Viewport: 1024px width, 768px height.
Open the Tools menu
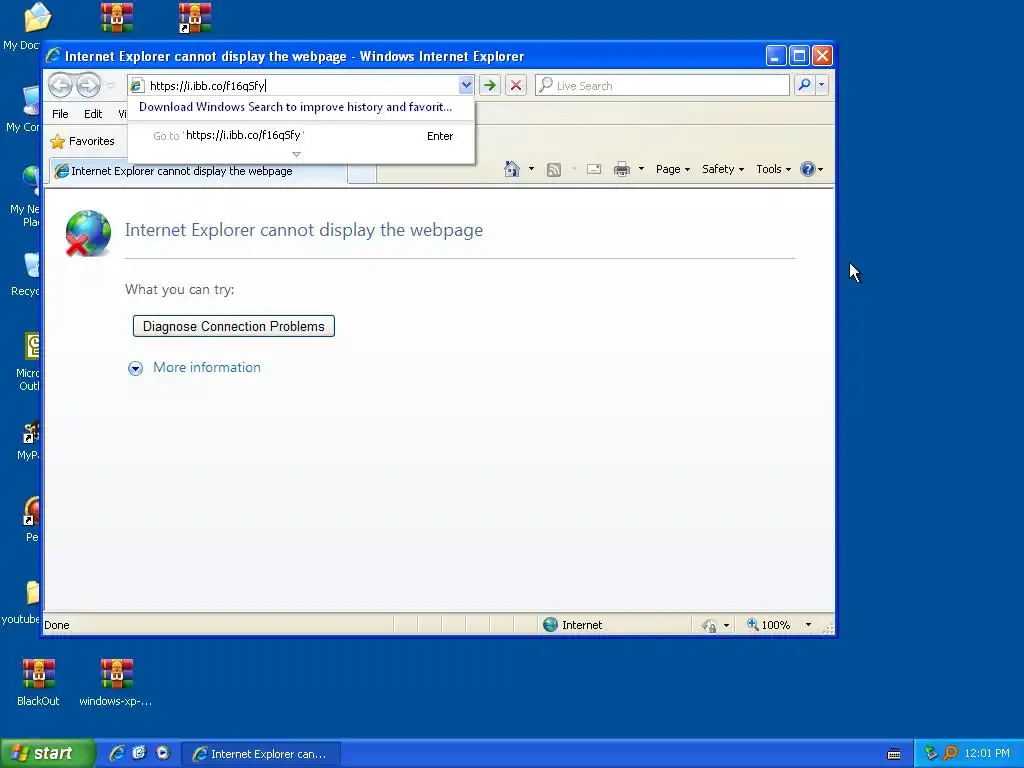tap(773, 169)
